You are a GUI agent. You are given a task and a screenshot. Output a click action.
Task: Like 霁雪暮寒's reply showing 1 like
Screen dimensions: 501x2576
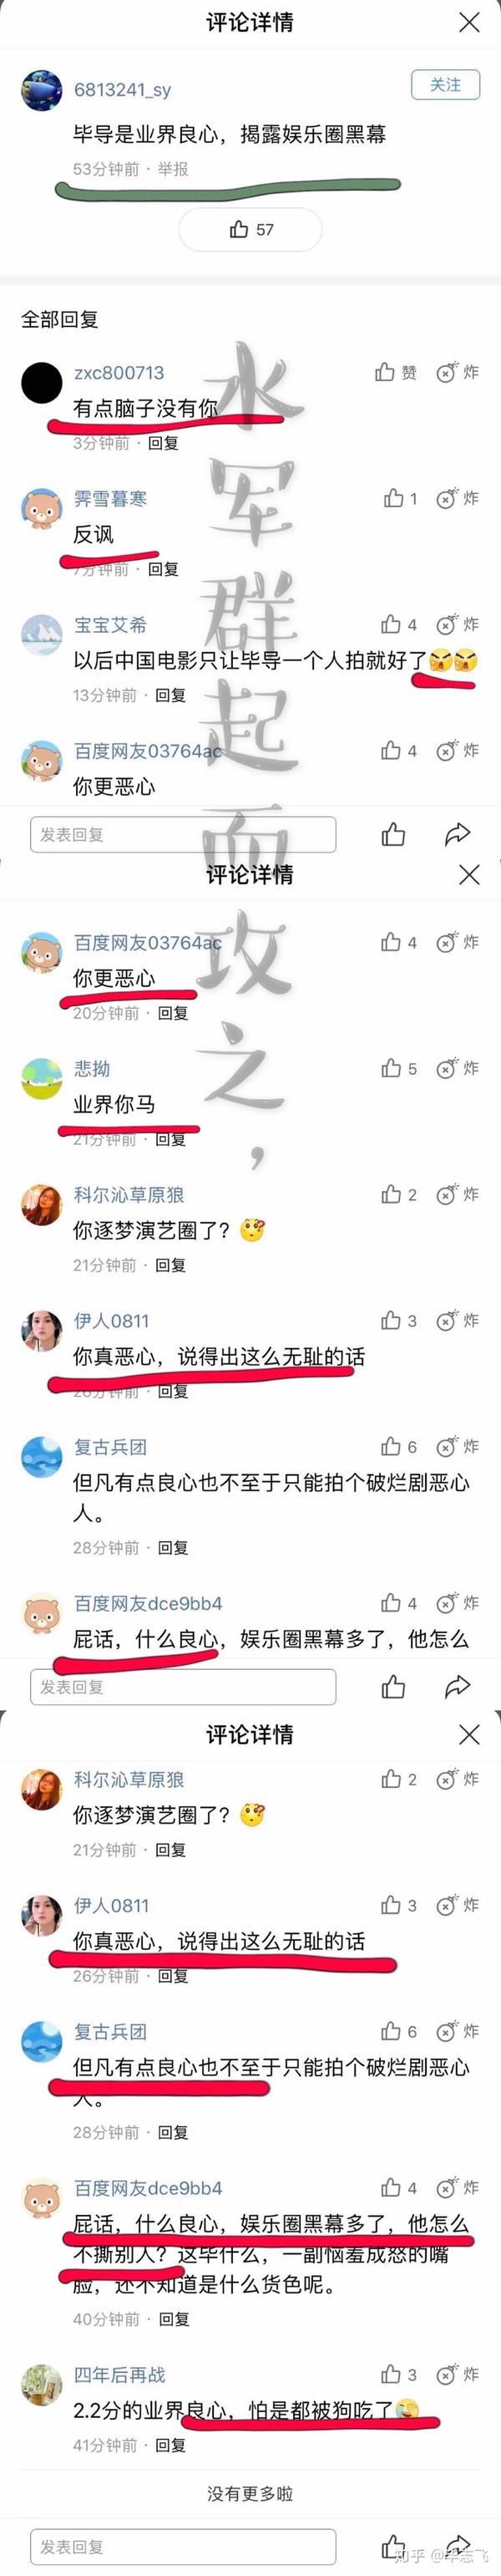point(400,498)
